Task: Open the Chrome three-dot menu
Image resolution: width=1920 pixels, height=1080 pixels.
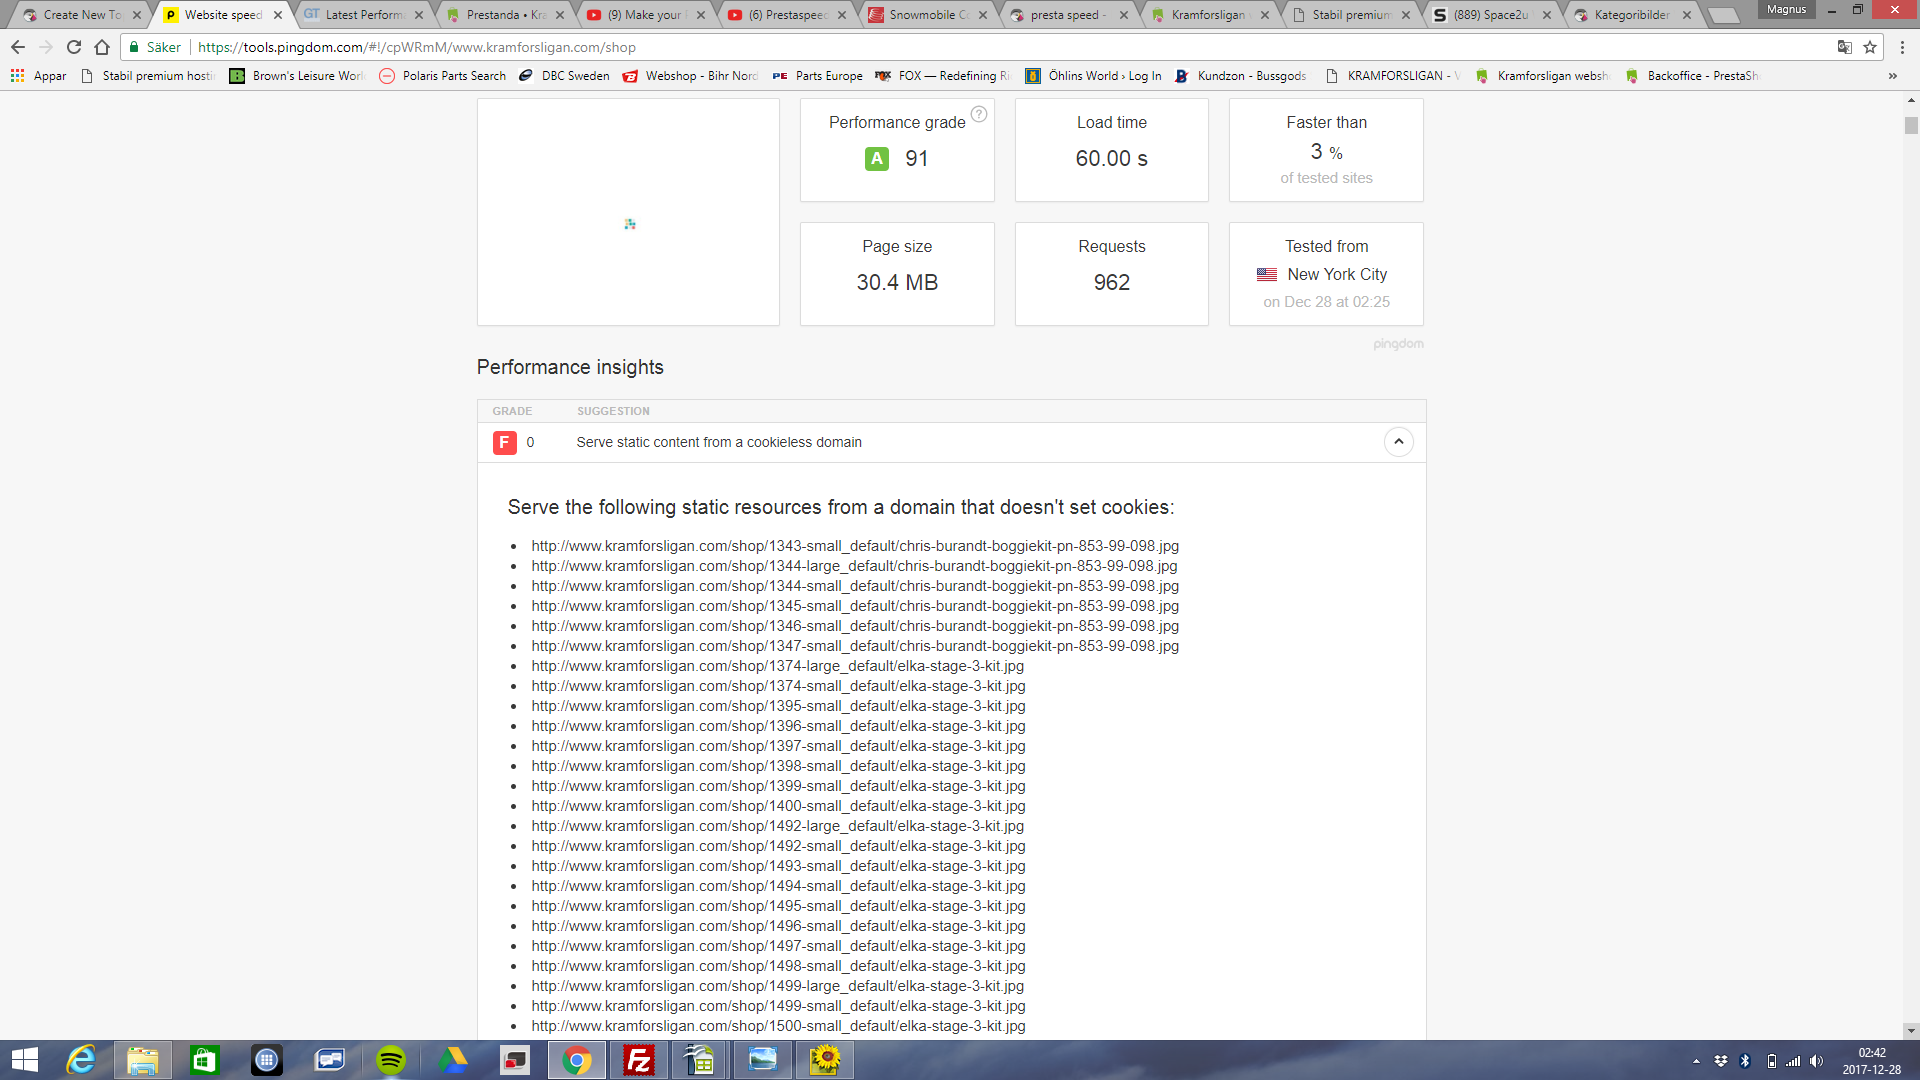Action: click(1902, 47)
